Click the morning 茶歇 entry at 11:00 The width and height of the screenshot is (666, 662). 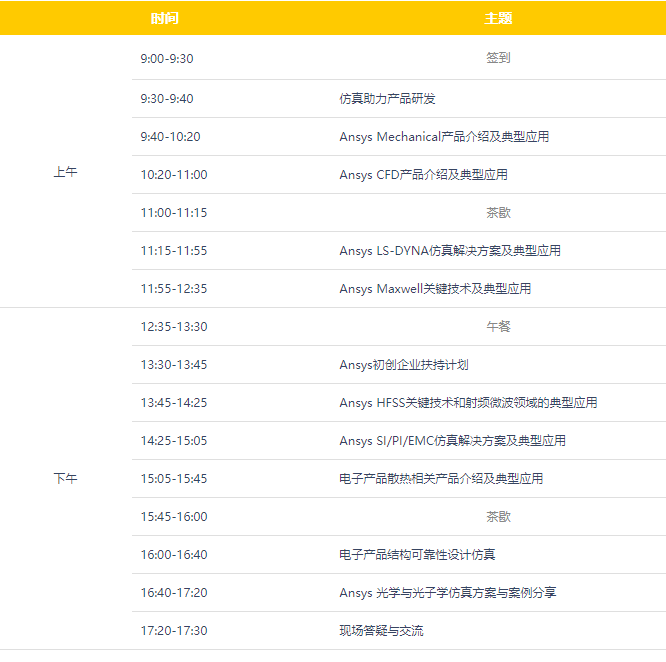[x=498, y=213]
